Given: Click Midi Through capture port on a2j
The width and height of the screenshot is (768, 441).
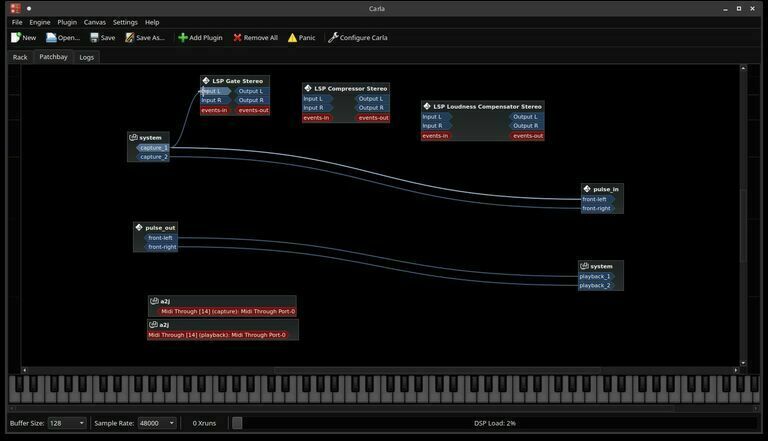Looking at the screenshot, I should 227,311.
